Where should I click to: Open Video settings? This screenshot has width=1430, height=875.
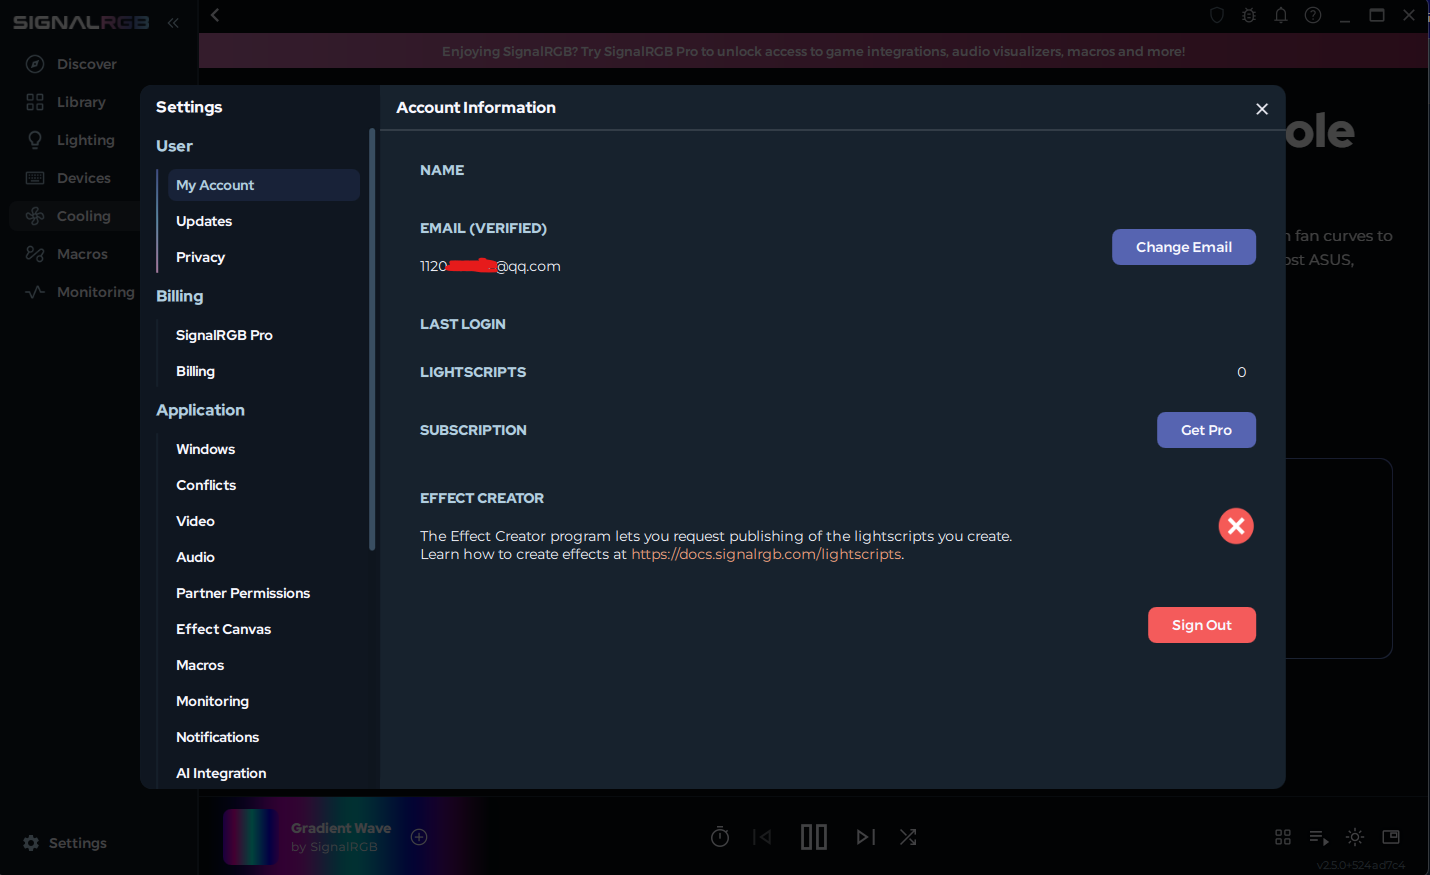pyautogui.click(x=195, y=521)
